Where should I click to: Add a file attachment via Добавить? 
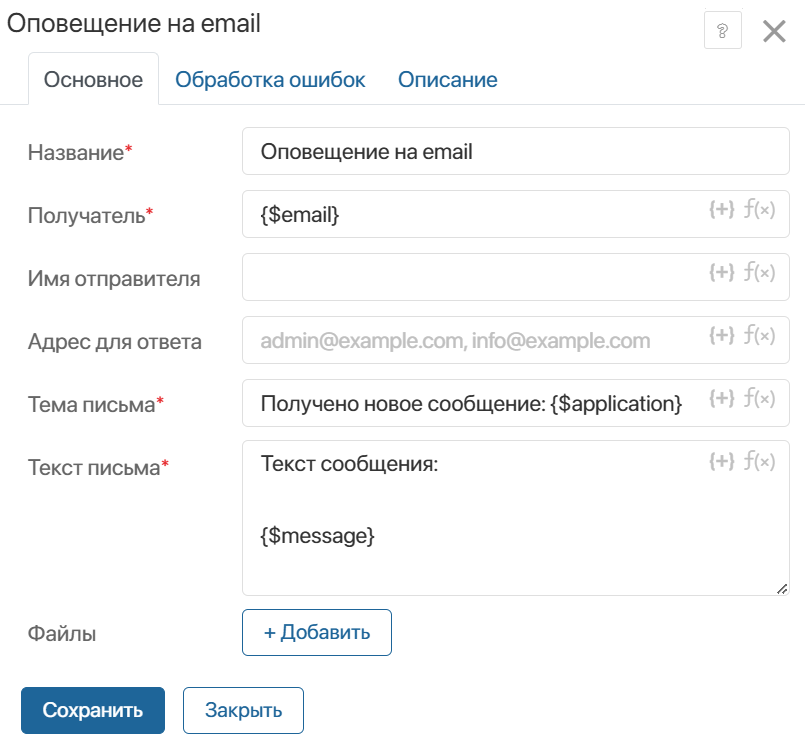(316, 632)
